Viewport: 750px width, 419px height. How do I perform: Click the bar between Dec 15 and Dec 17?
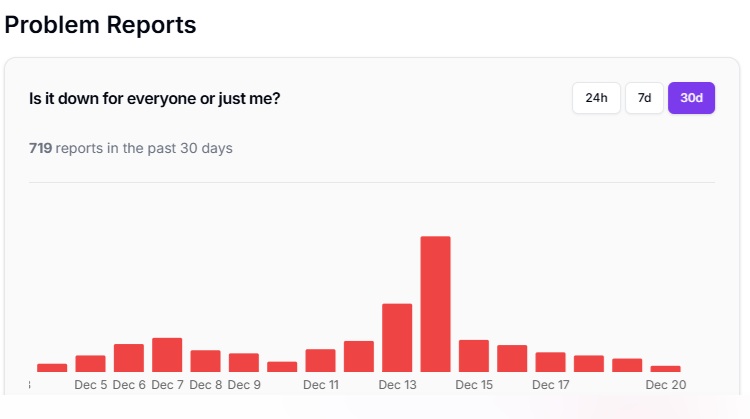[512, 358]
